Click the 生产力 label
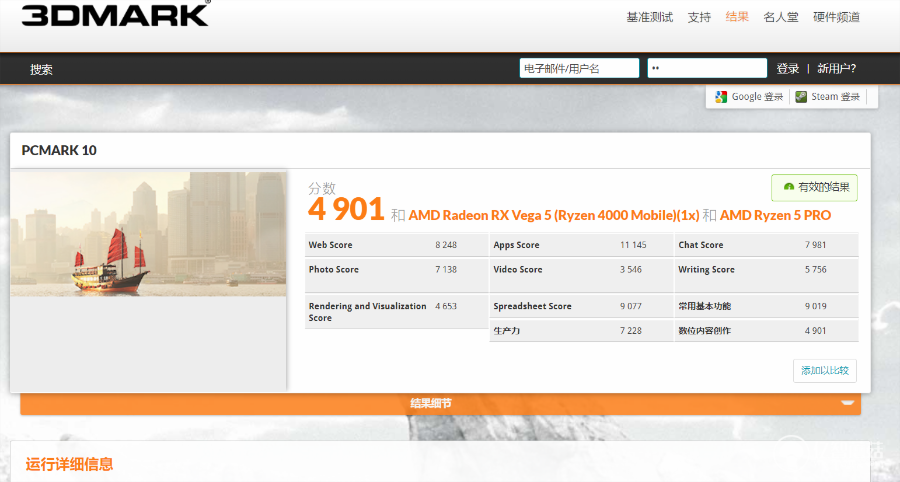This screenshot has width=900, height=482. pyautogui.click(x=506, y=331)
